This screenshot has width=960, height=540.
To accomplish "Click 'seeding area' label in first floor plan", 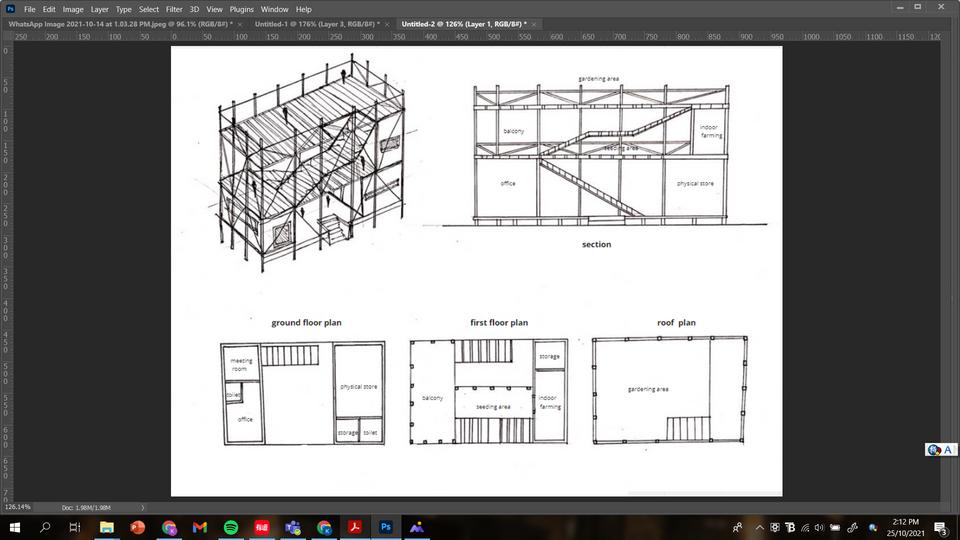I will coord(493,407).
